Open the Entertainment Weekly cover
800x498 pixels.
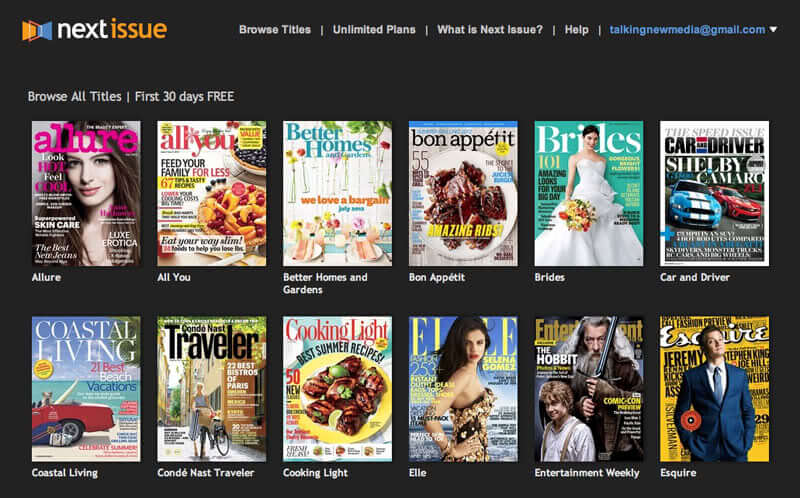589,389
